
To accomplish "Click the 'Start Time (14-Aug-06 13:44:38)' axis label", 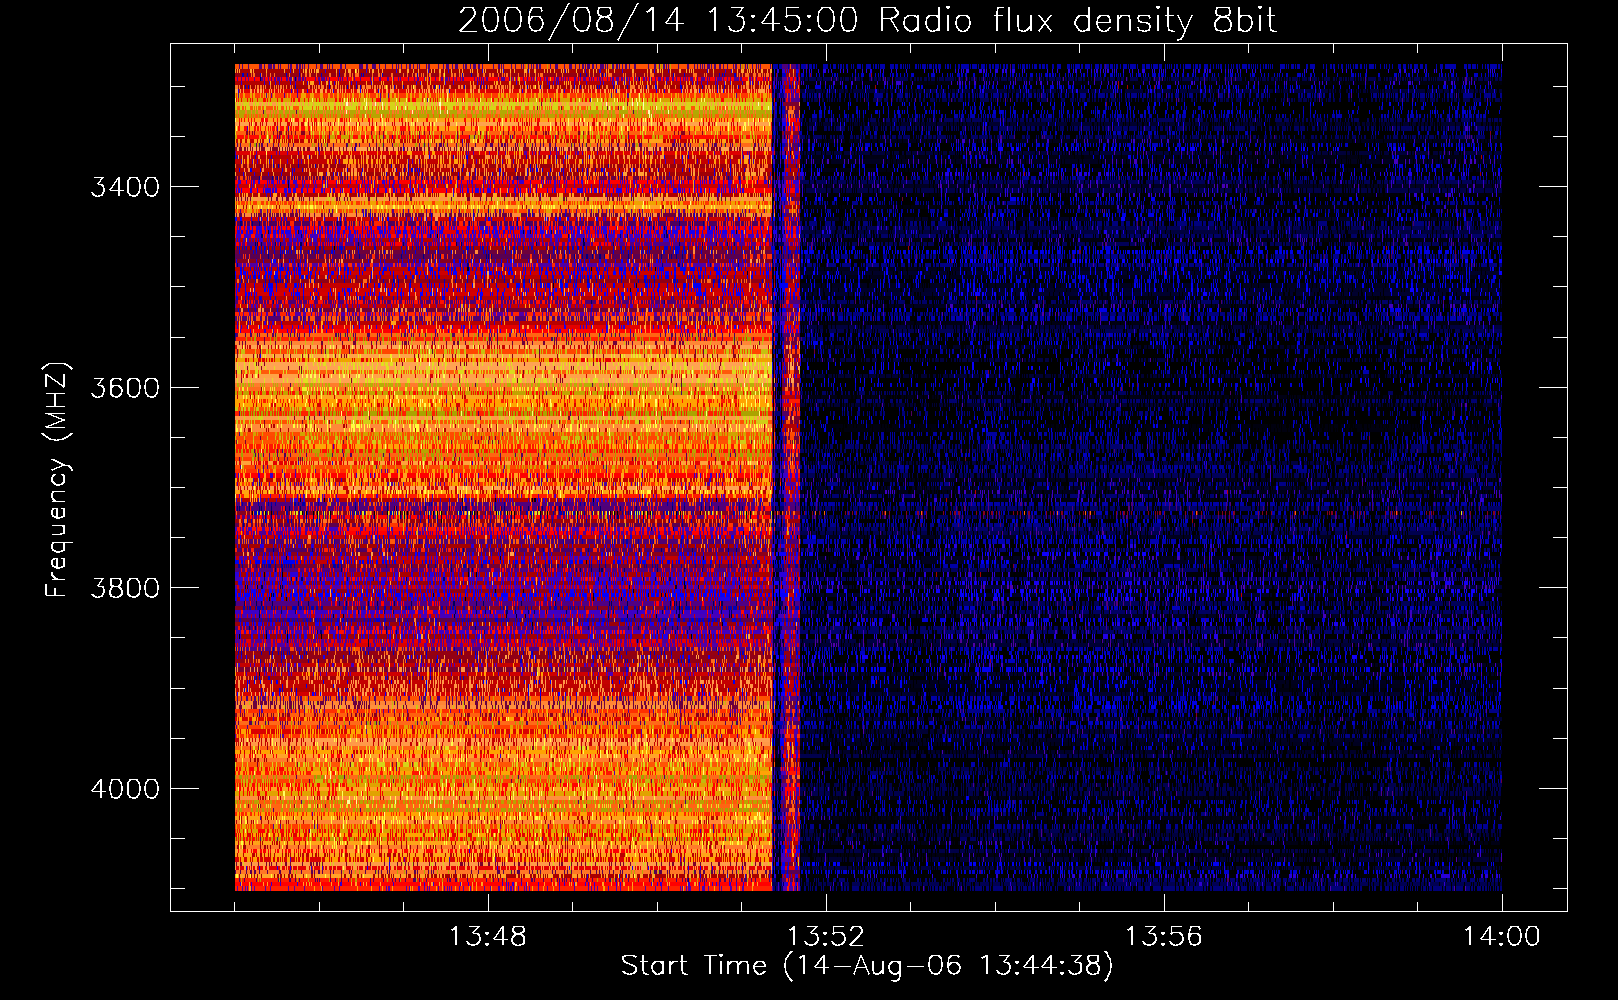I will tap(867, 966).
